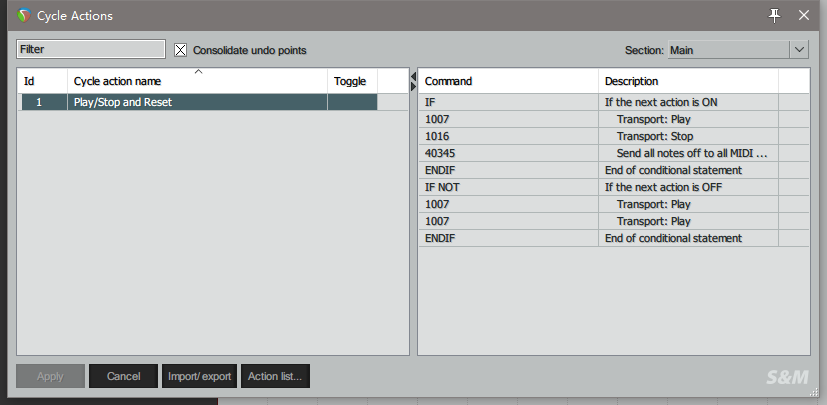
Task: Toggle Consolidate undo points checkbox
Action: 180,50
